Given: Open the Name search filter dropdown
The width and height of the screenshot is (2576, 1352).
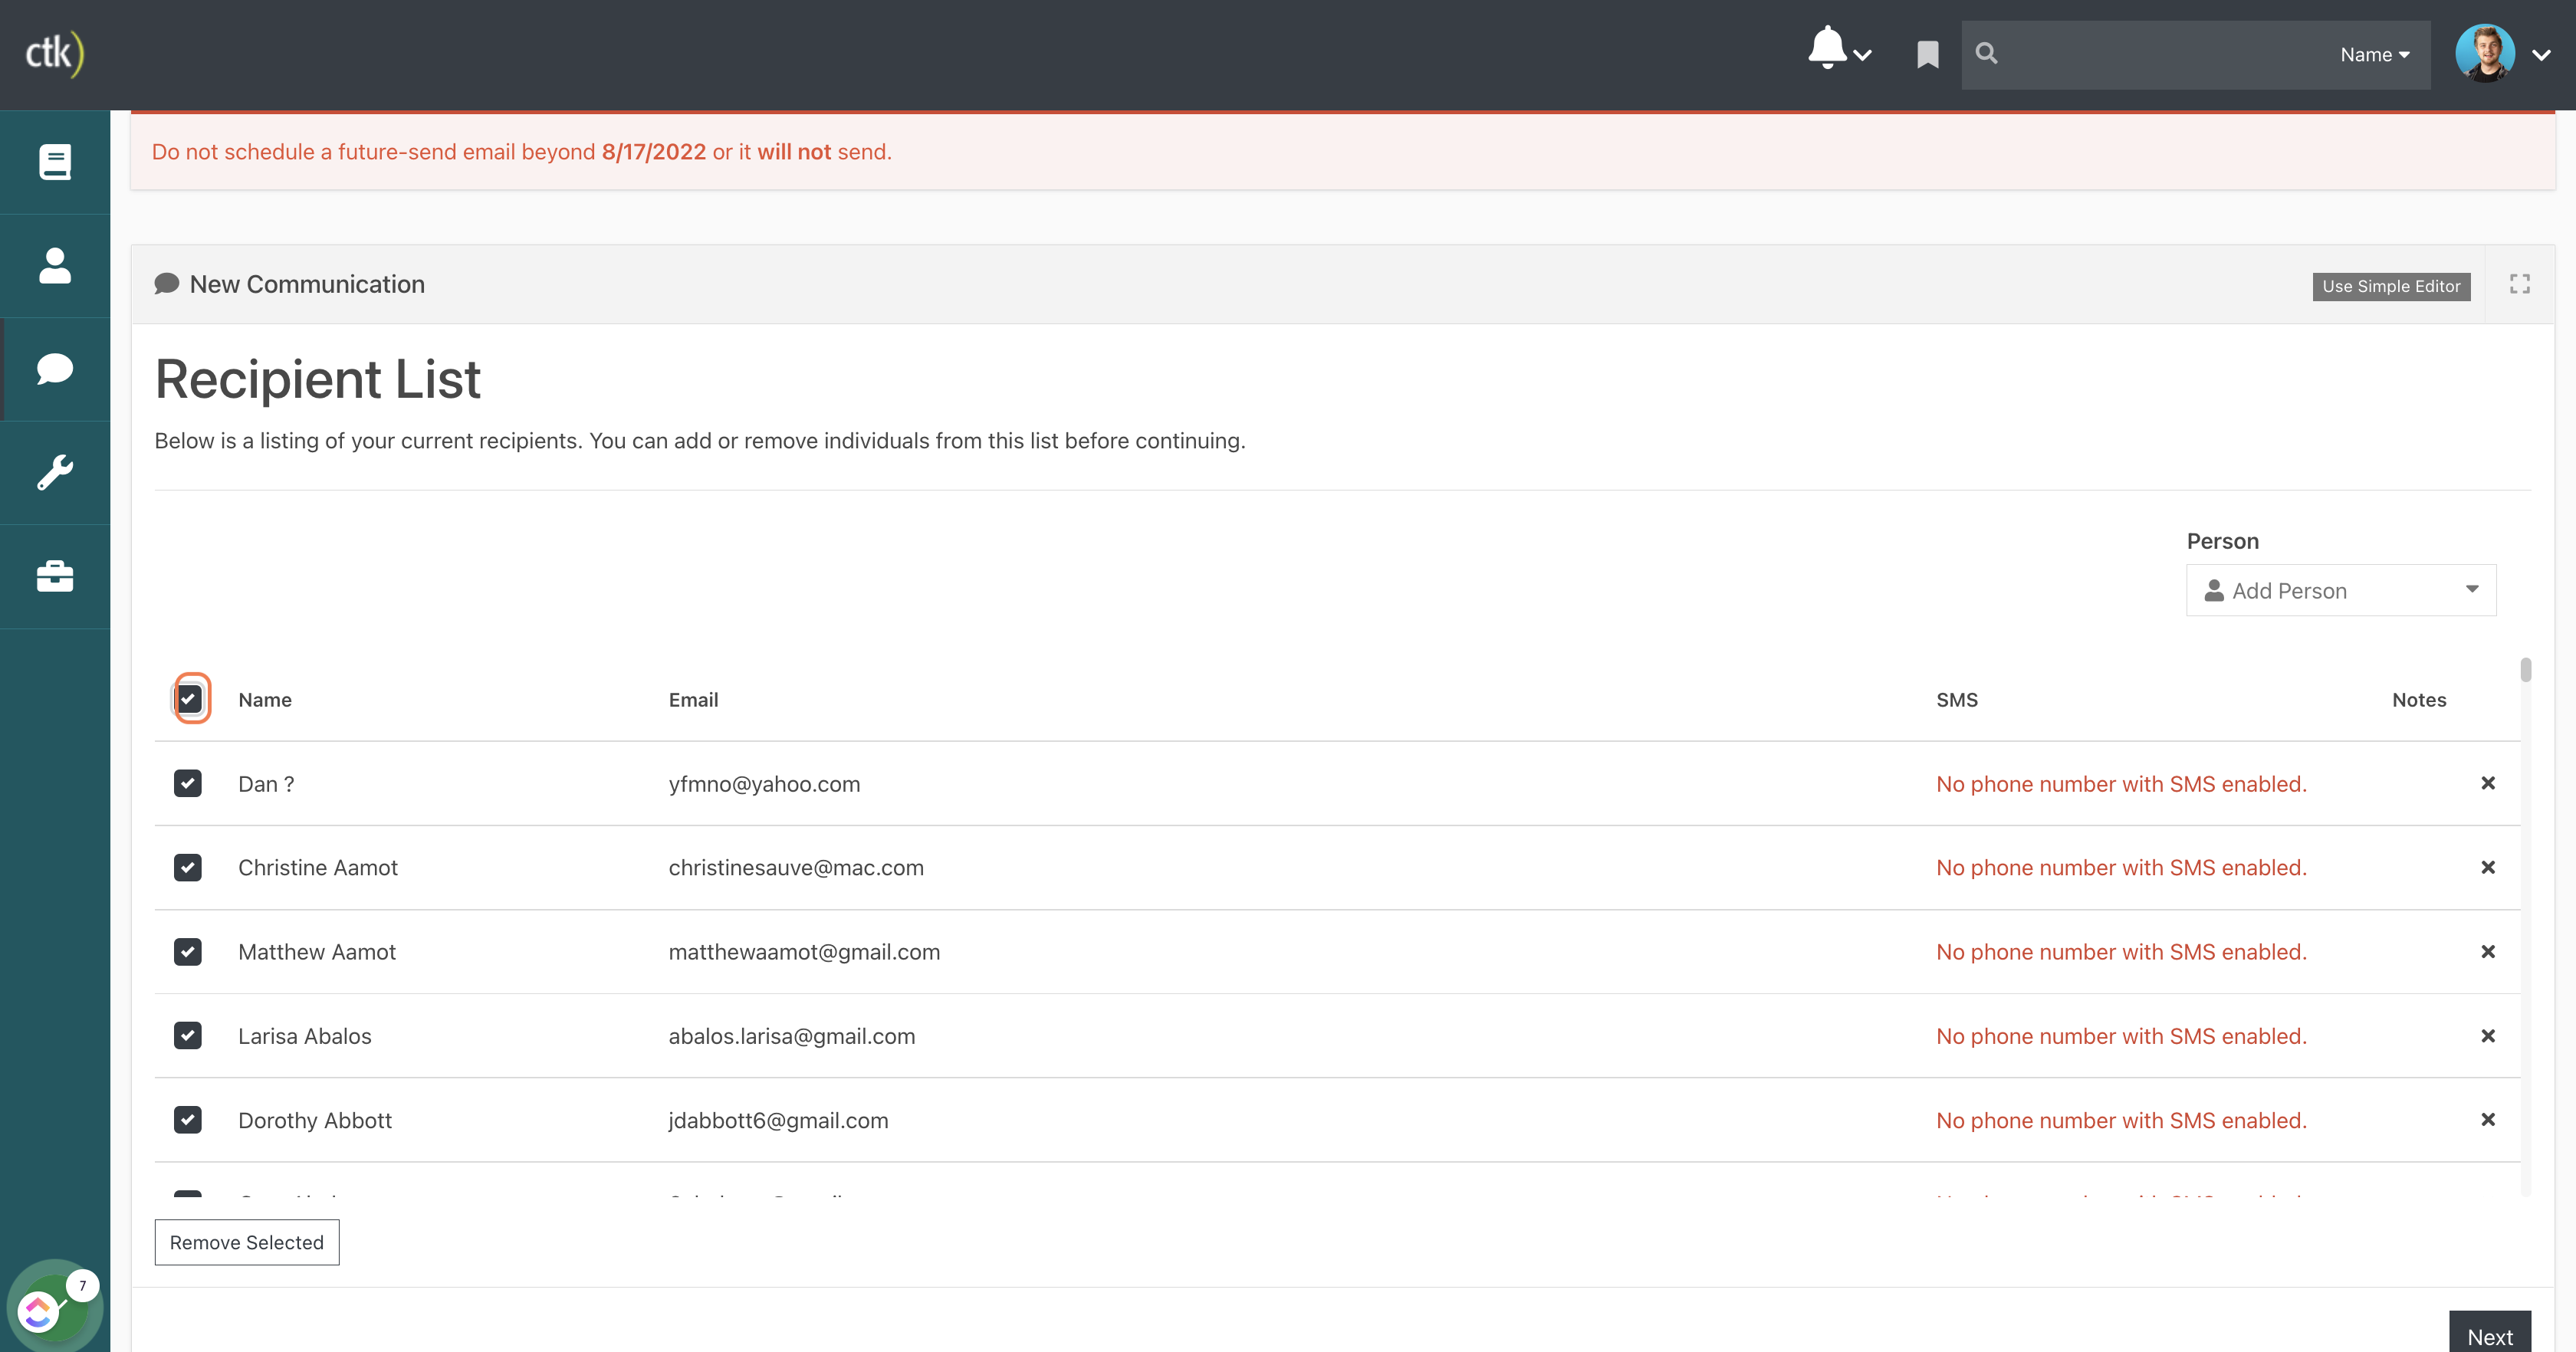Looking at the screenshot, I should [2374, 55].
